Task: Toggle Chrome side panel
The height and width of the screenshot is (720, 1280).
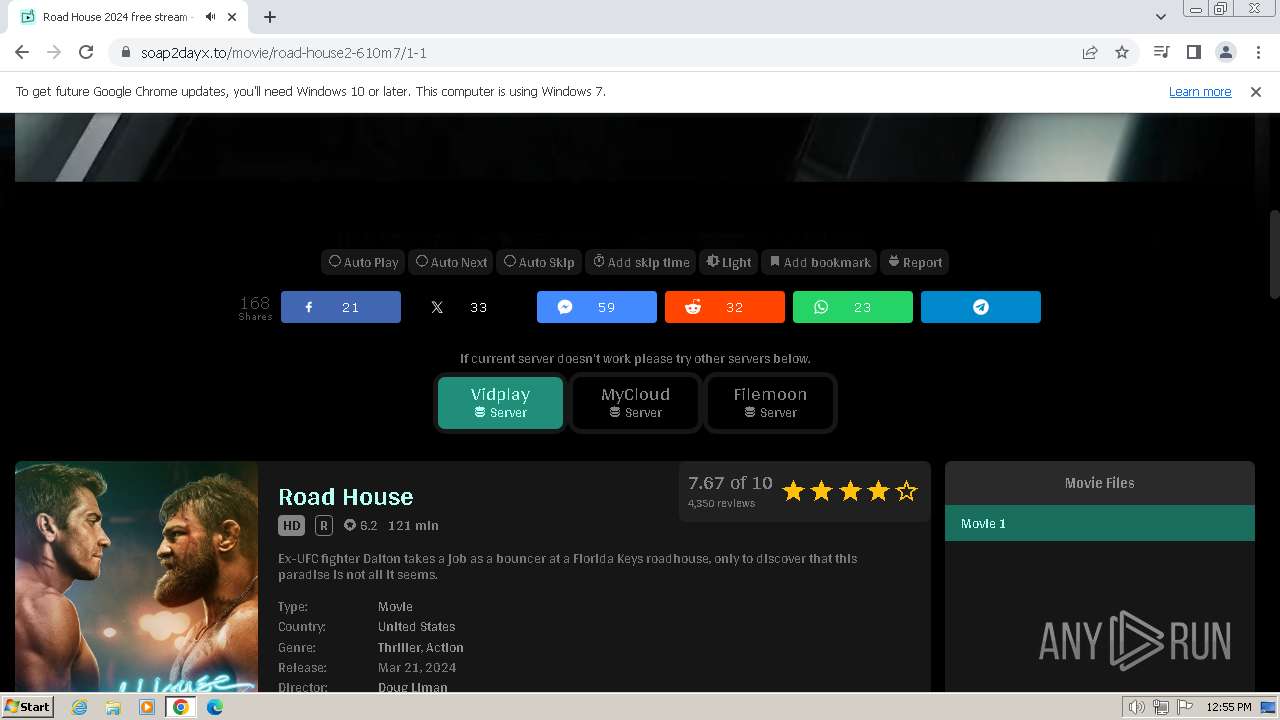Action: pos(1193,52)
